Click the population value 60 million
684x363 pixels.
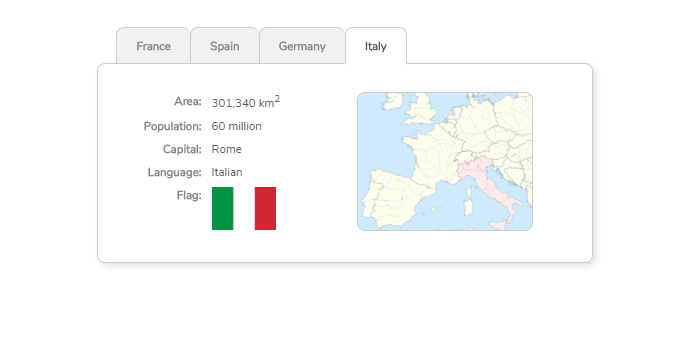[x=236, y=126]
